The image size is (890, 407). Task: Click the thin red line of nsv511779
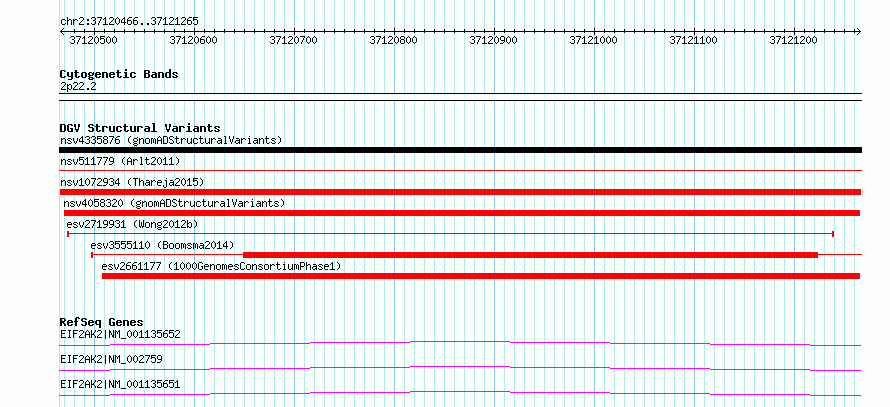460,170
